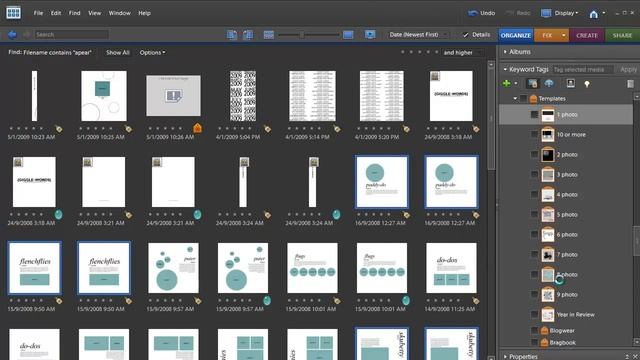Viewport: 640px width, 360px height.
Task: Click the people recognition tag icon
Action: point(532,84)
